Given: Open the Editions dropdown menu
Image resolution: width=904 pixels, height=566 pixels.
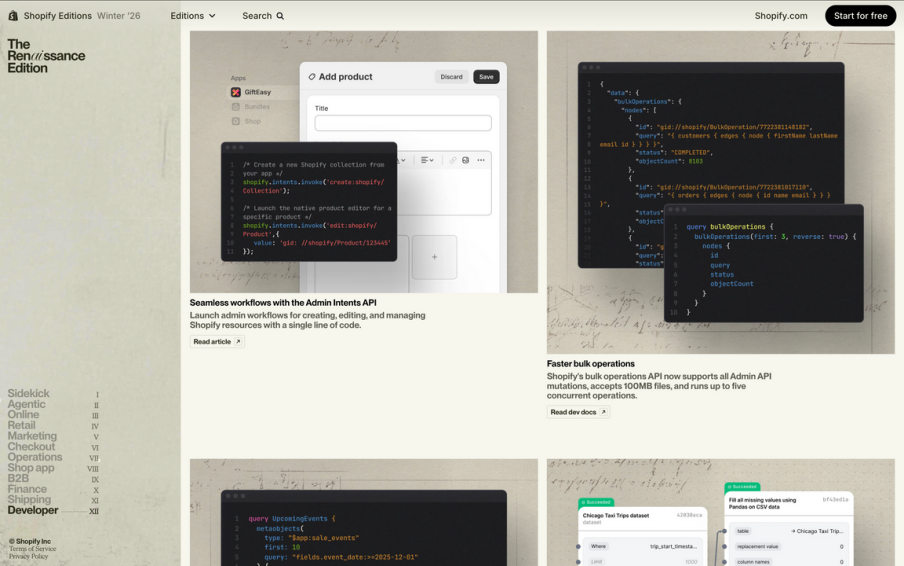Looking at the screenshot, I should [x=193, y=16].
